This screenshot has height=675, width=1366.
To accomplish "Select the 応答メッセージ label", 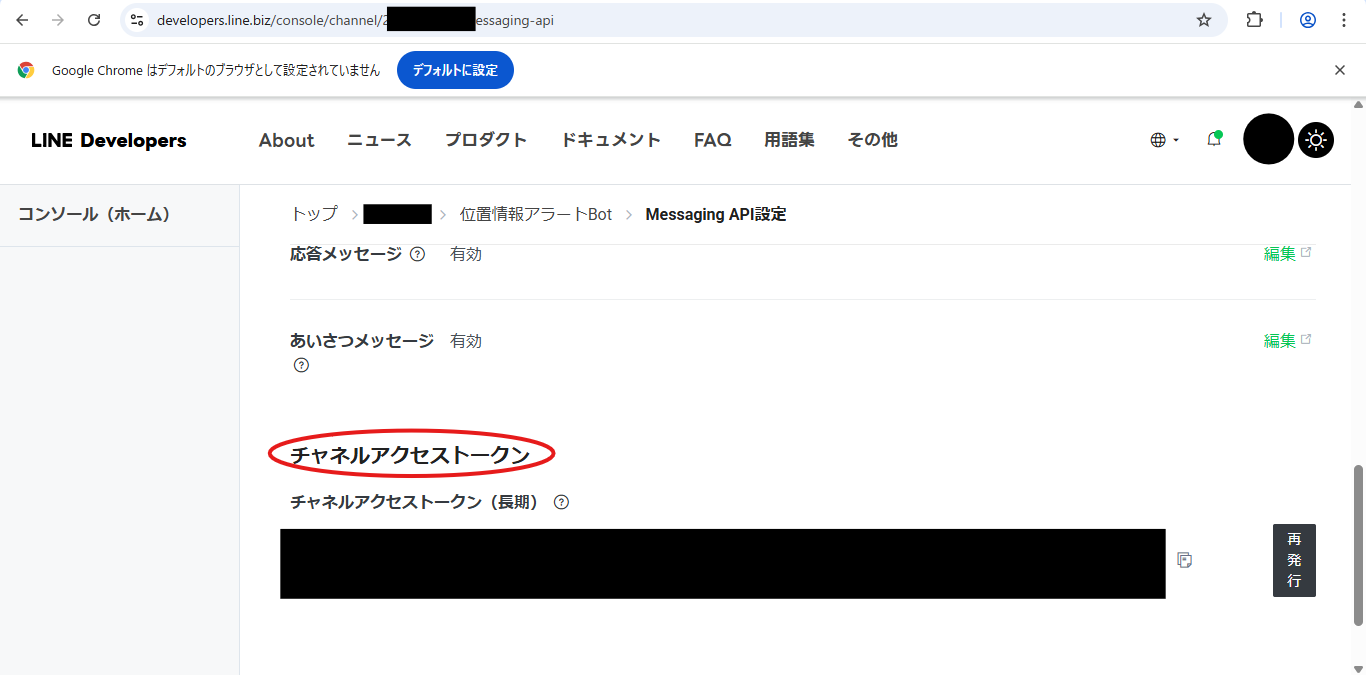I will pyautogui.click(x=346, y=254).
